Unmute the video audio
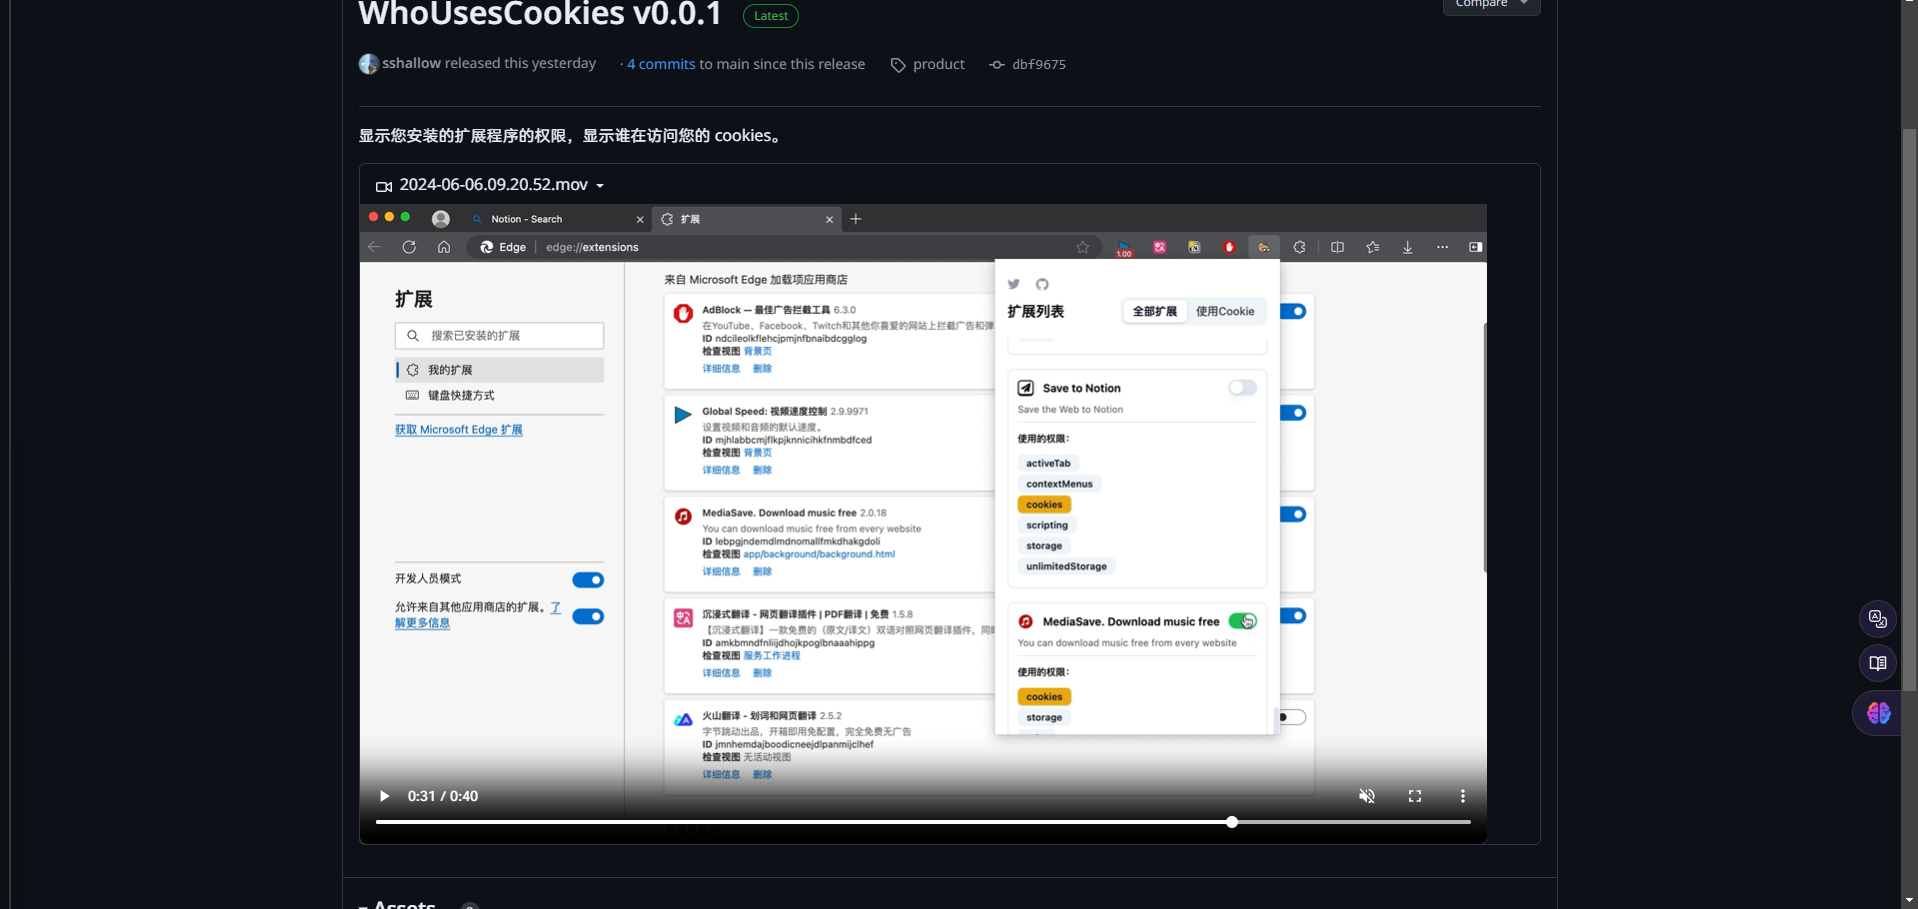 pos(1366,796)
